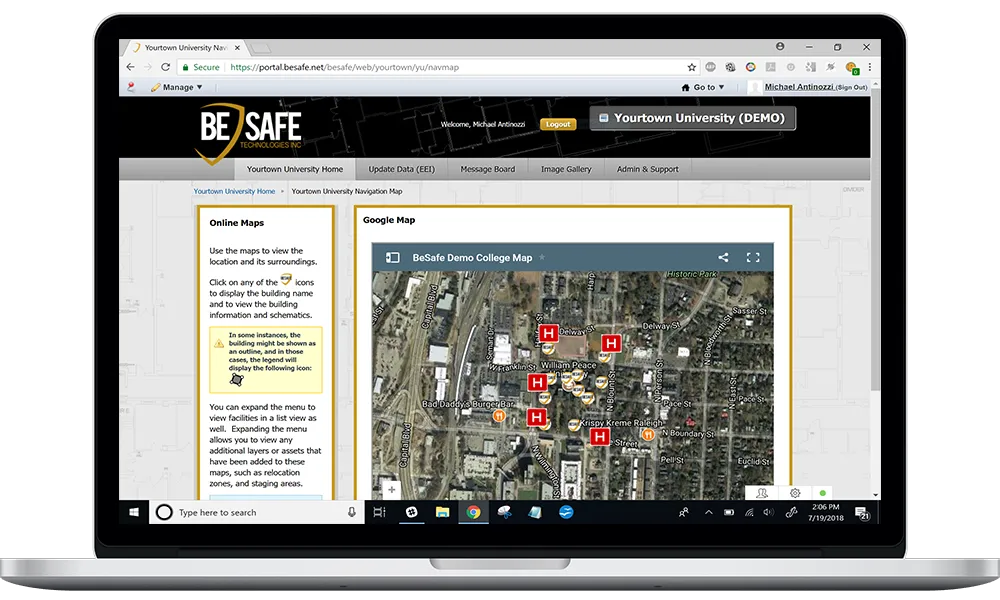Open the Message Board tab
The image size is (1000, 600).
tap(488, 169)
